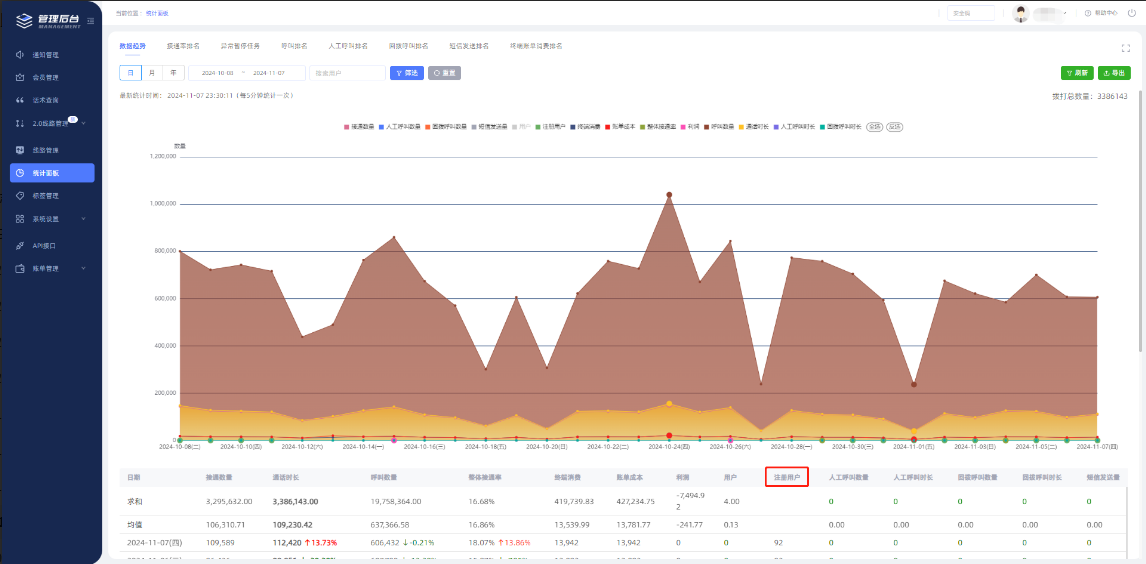Switch to the 呼叫排名 tab
Image resolution: width=1146 pixels, height=564 pixels.
294,46
